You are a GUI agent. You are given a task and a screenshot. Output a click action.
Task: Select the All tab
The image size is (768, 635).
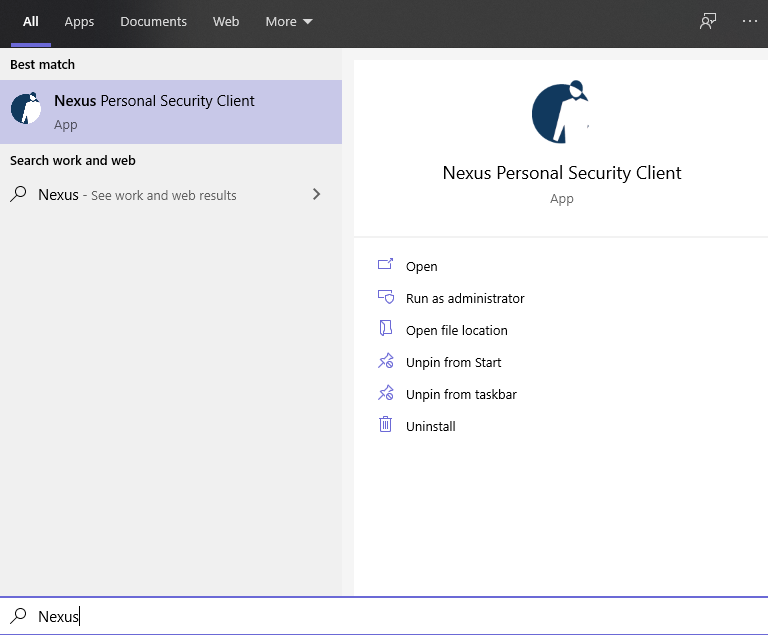(x=31, y=22)
